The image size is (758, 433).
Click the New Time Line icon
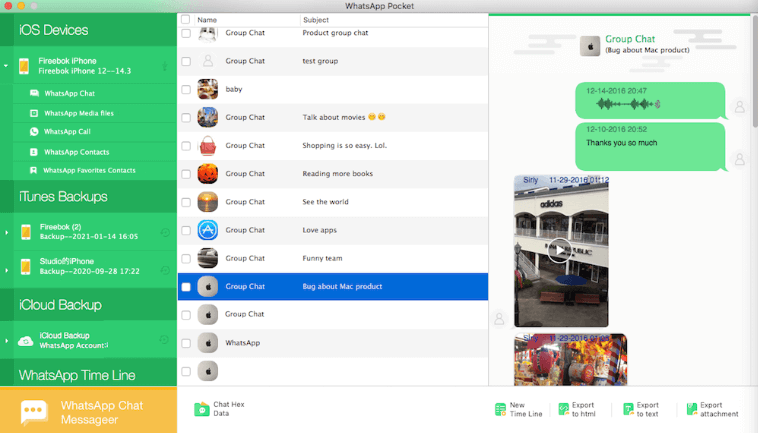click(500, 409)
